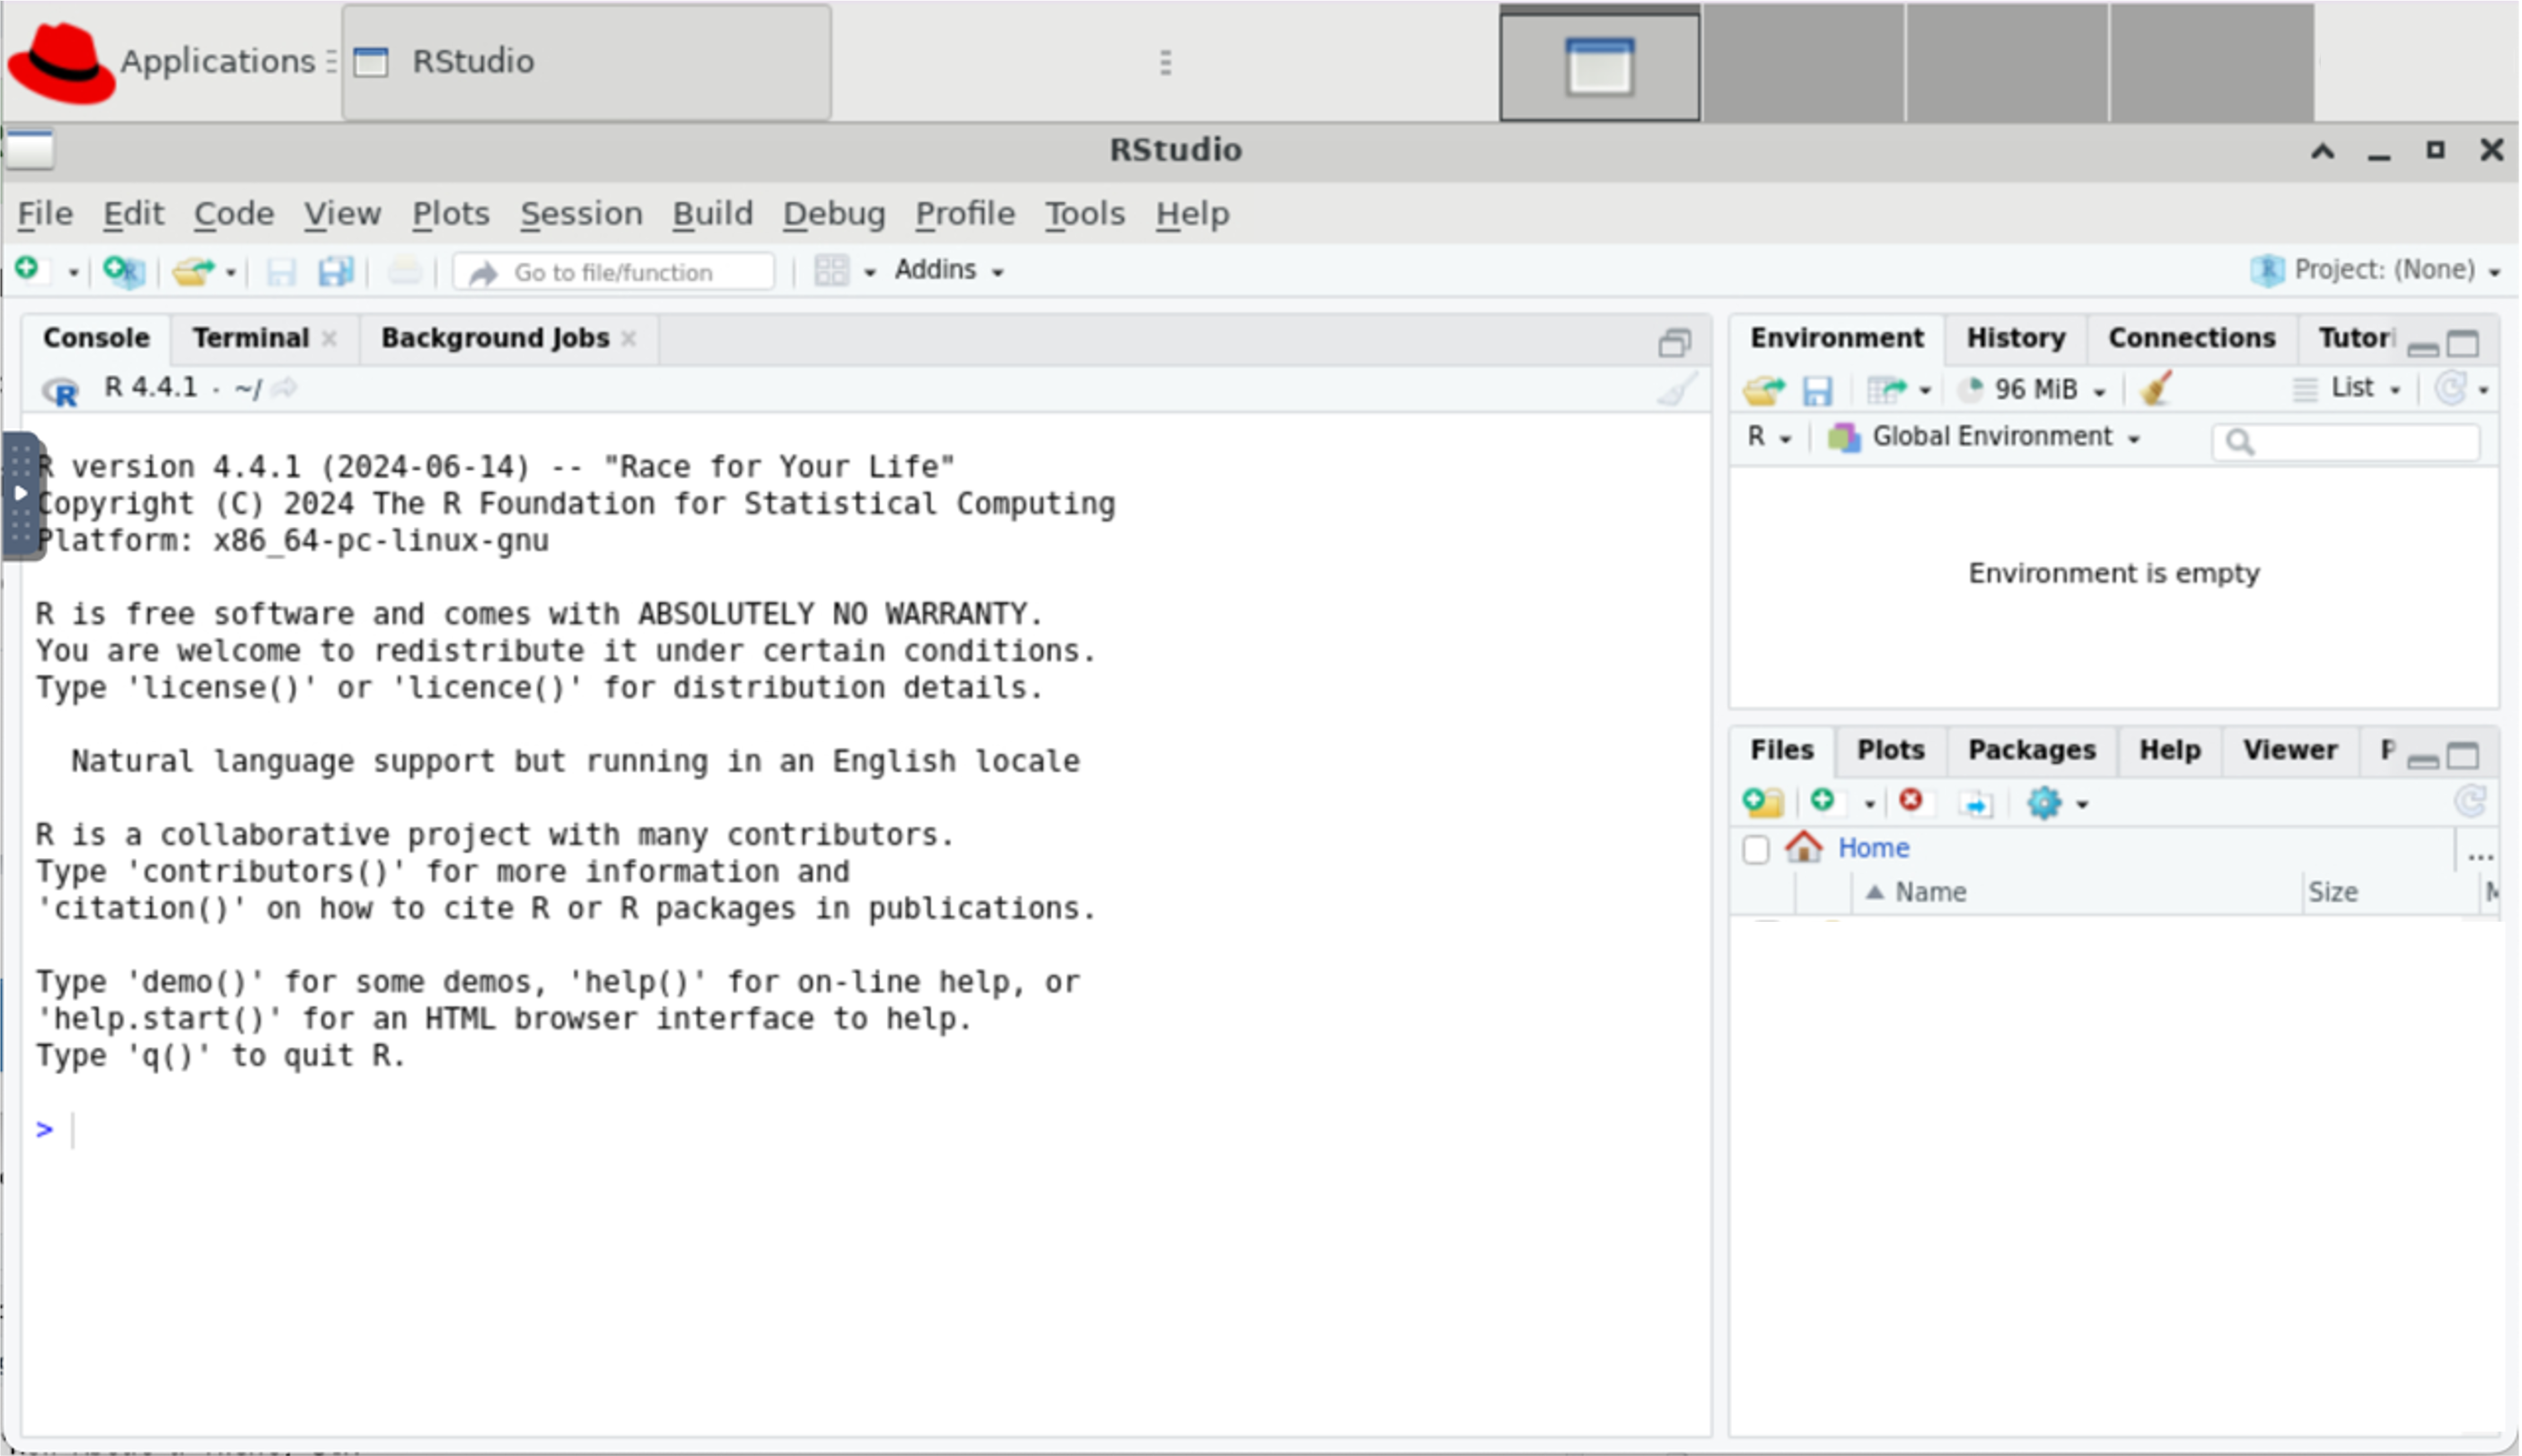Open the Session menu
2522x1456 pixels.
pyautogui.click(x=580, y=213)
